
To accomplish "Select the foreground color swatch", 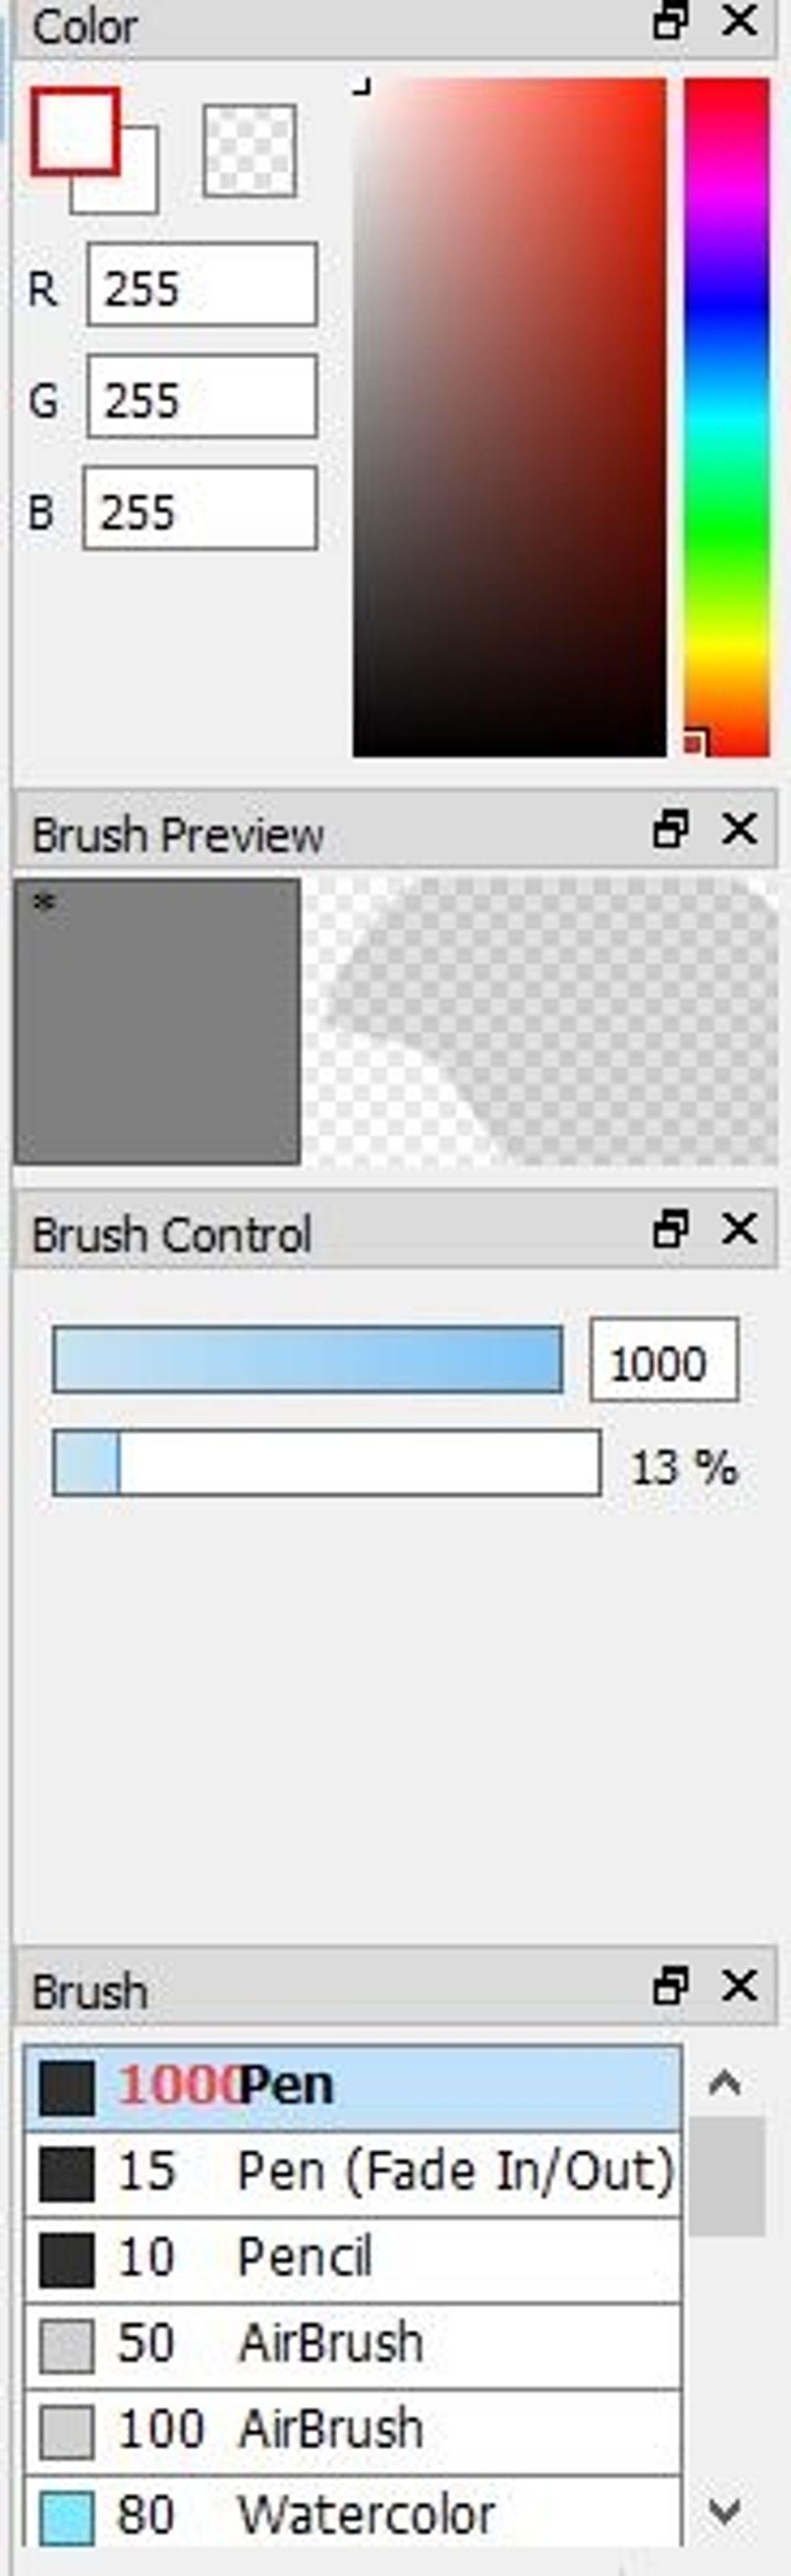I will (75, 131).
